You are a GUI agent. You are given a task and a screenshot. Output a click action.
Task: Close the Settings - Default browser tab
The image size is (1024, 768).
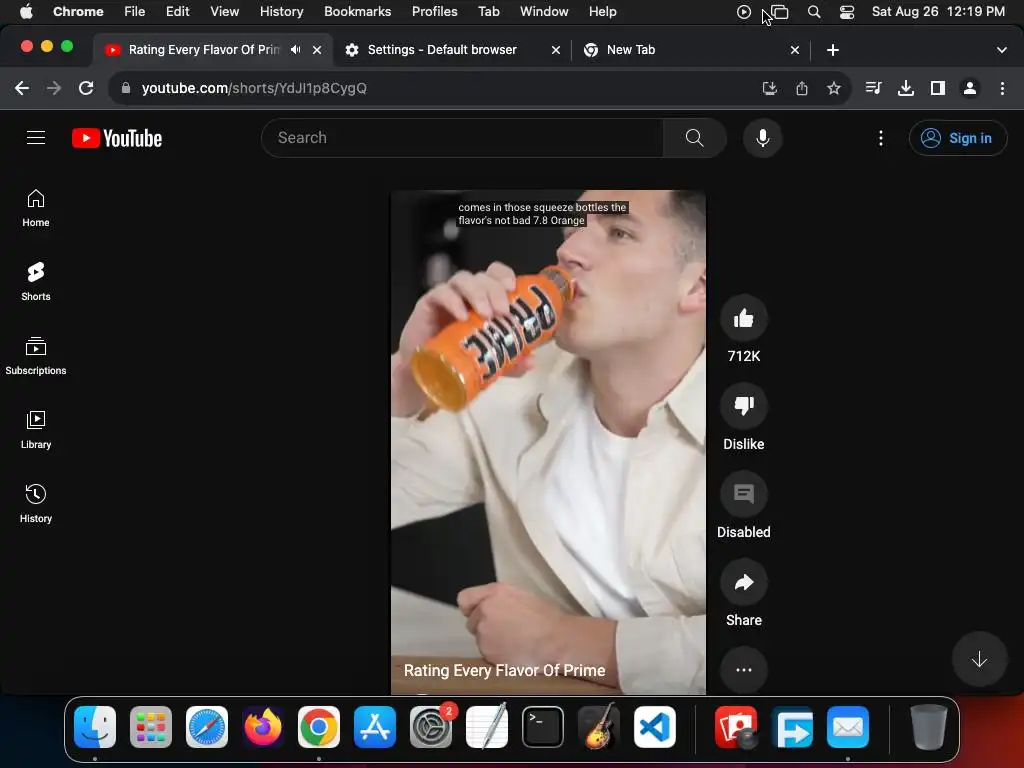tap(556, 50)
